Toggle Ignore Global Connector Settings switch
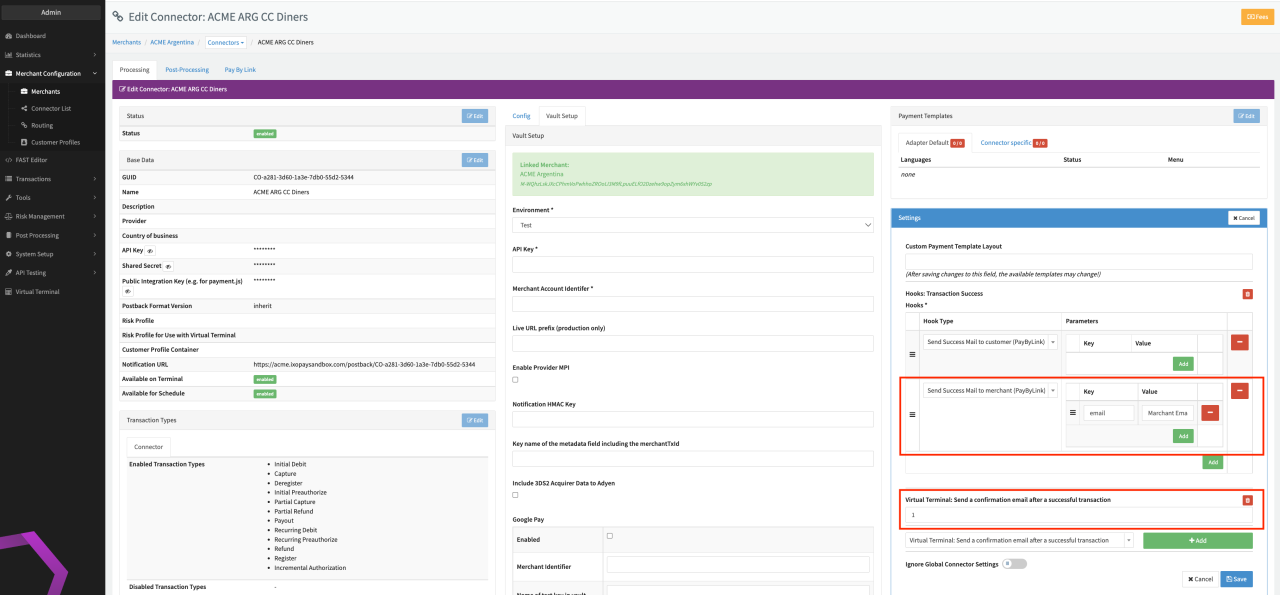This screenshot has width=1280, height=595. point(1014,564)
